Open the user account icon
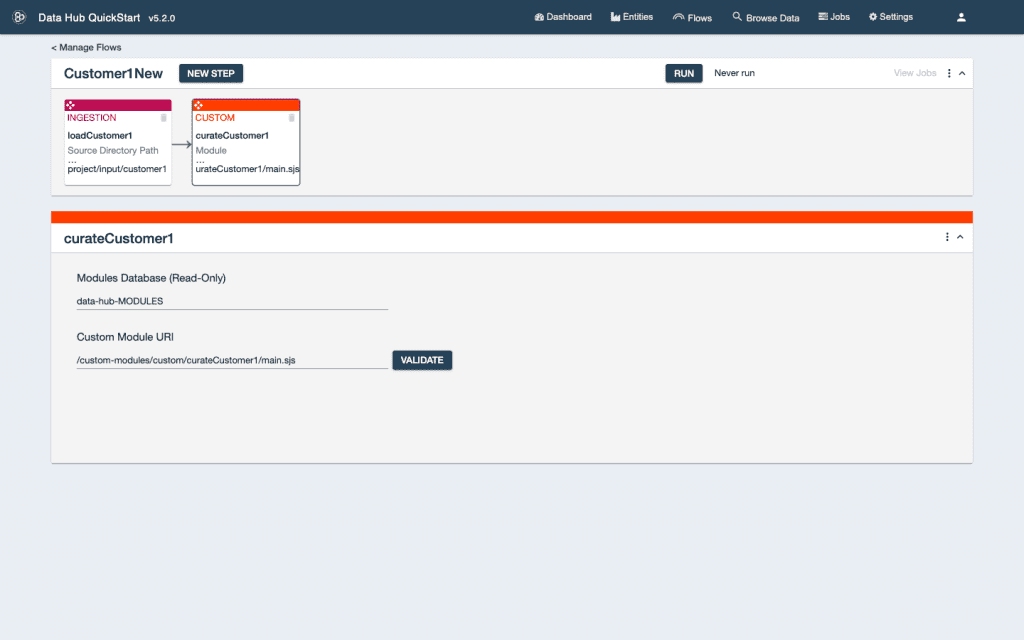 click(961, 17)
